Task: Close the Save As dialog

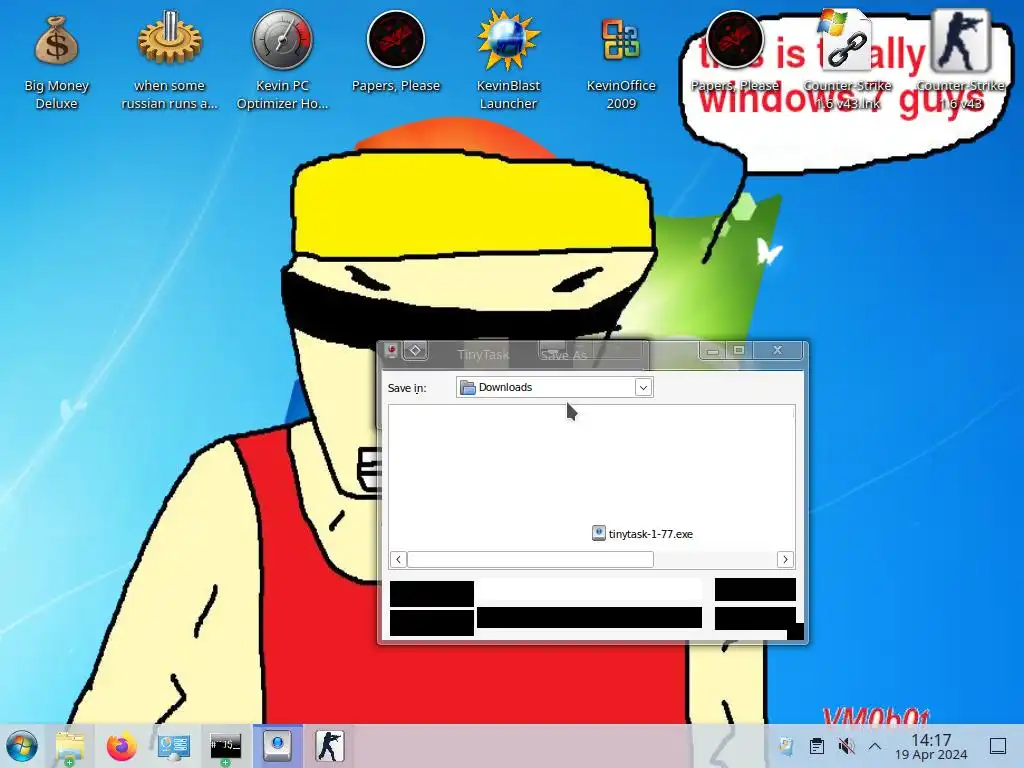Action: pos(777,351)
